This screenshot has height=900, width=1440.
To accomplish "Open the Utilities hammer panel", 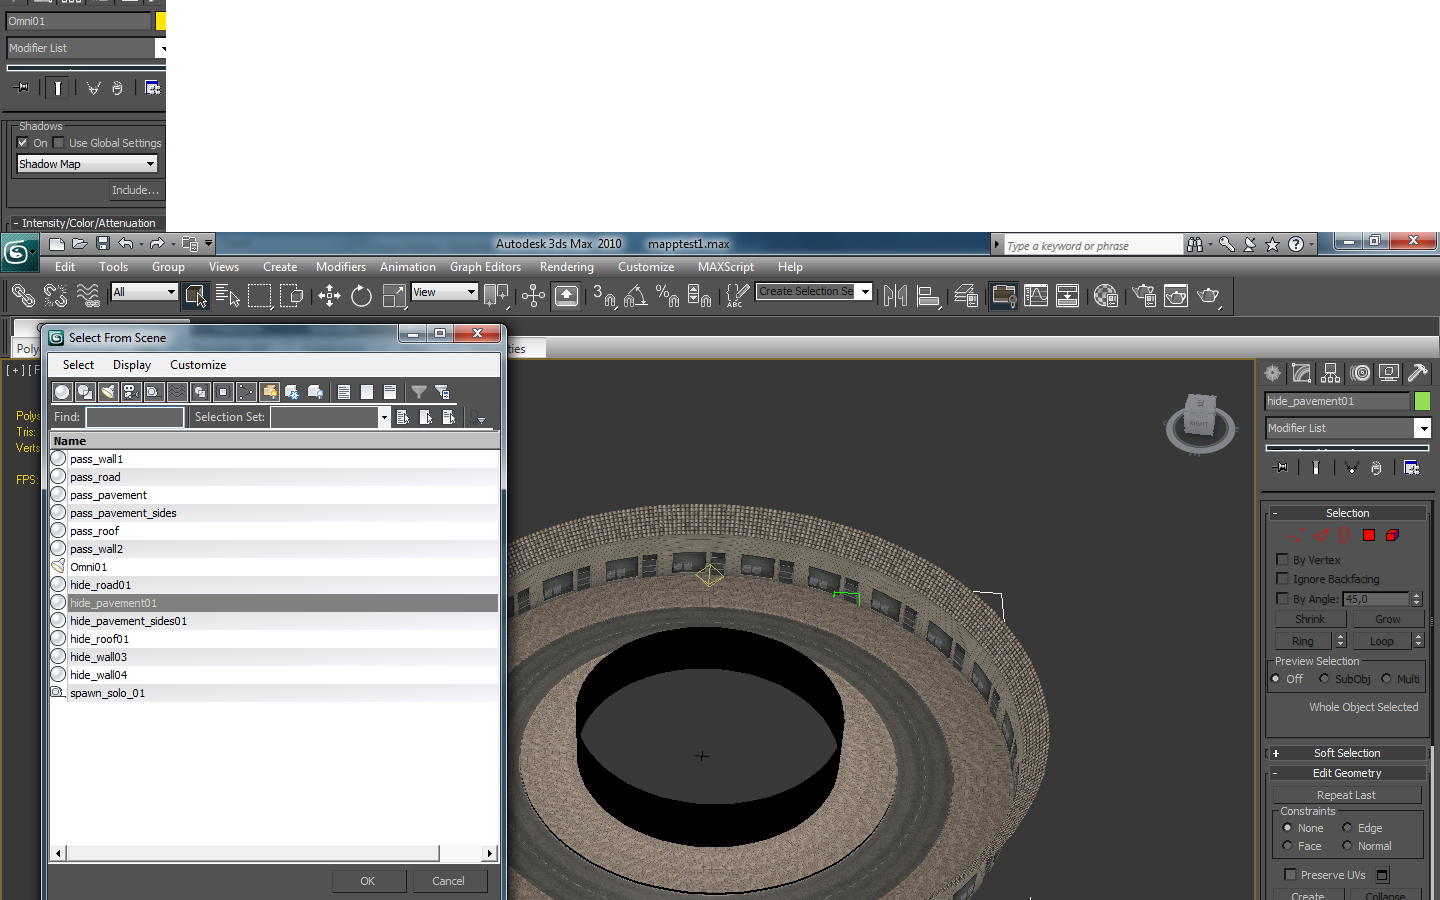I will pos(1417,373).
